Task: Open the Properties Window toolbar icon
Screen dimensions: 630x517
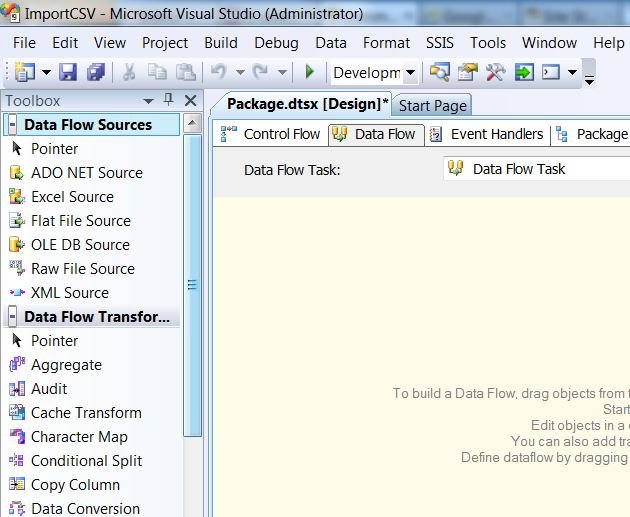Action: click(x=468, y=73)
